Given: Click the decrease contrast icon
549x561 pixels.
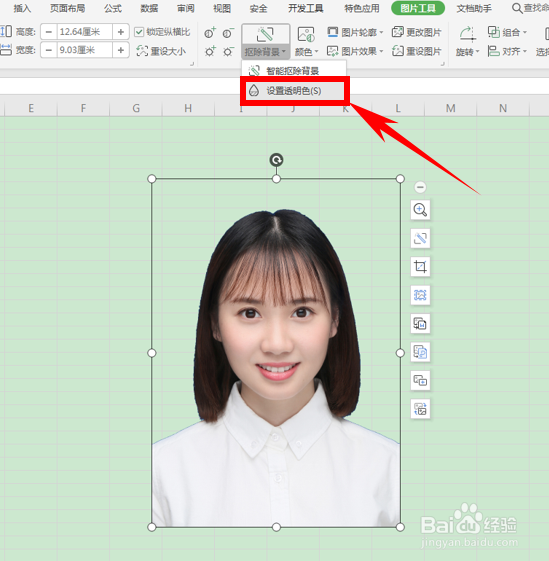Looking at the screenshot, I should coord(228,33).
